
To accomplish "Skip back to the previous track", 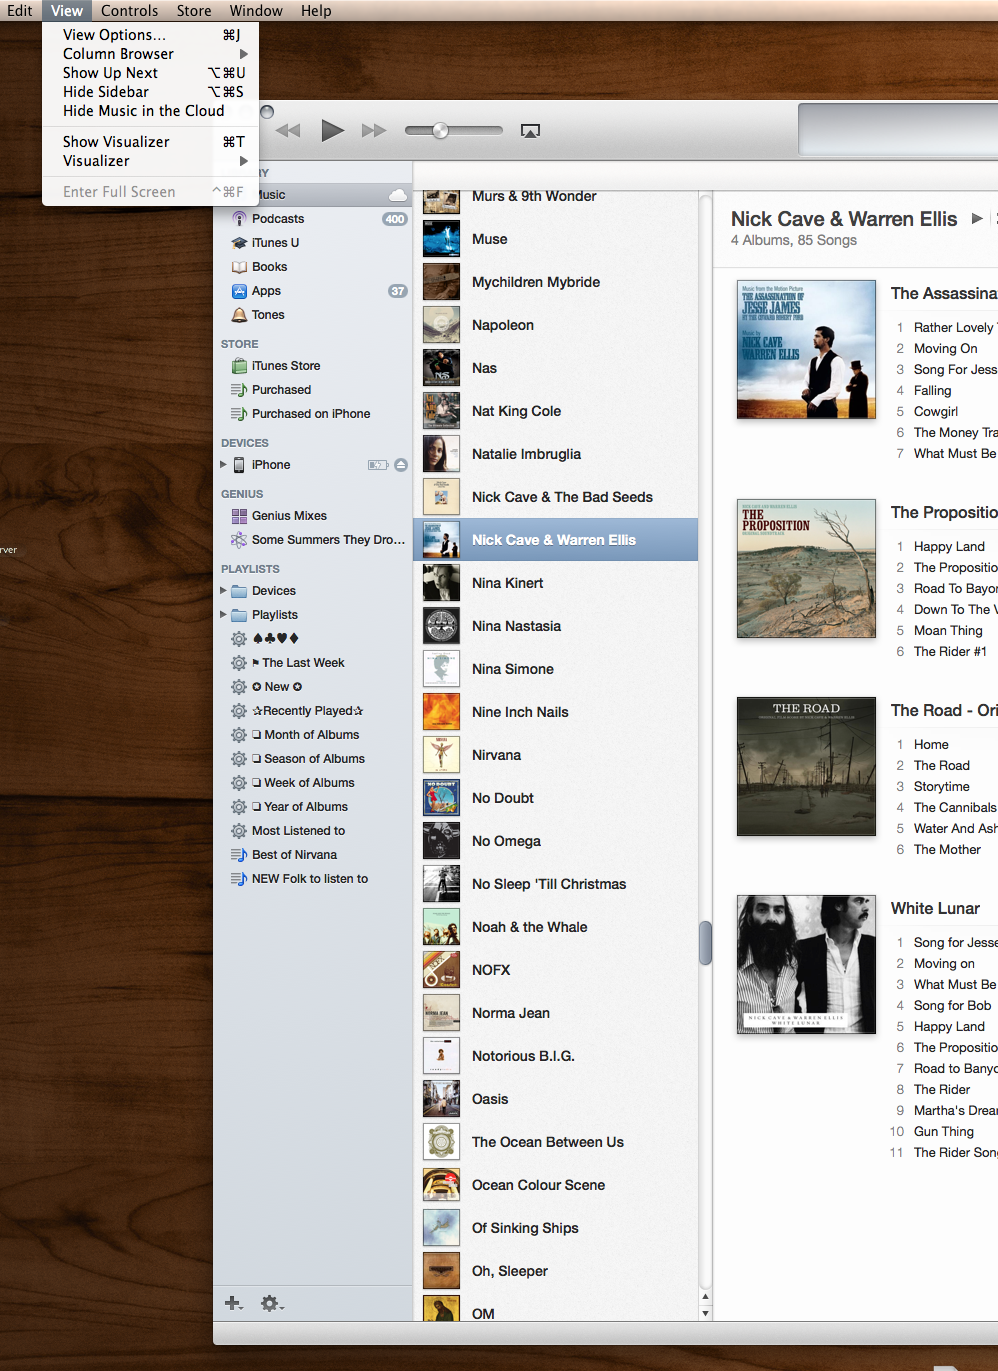I will coord(288,130).
